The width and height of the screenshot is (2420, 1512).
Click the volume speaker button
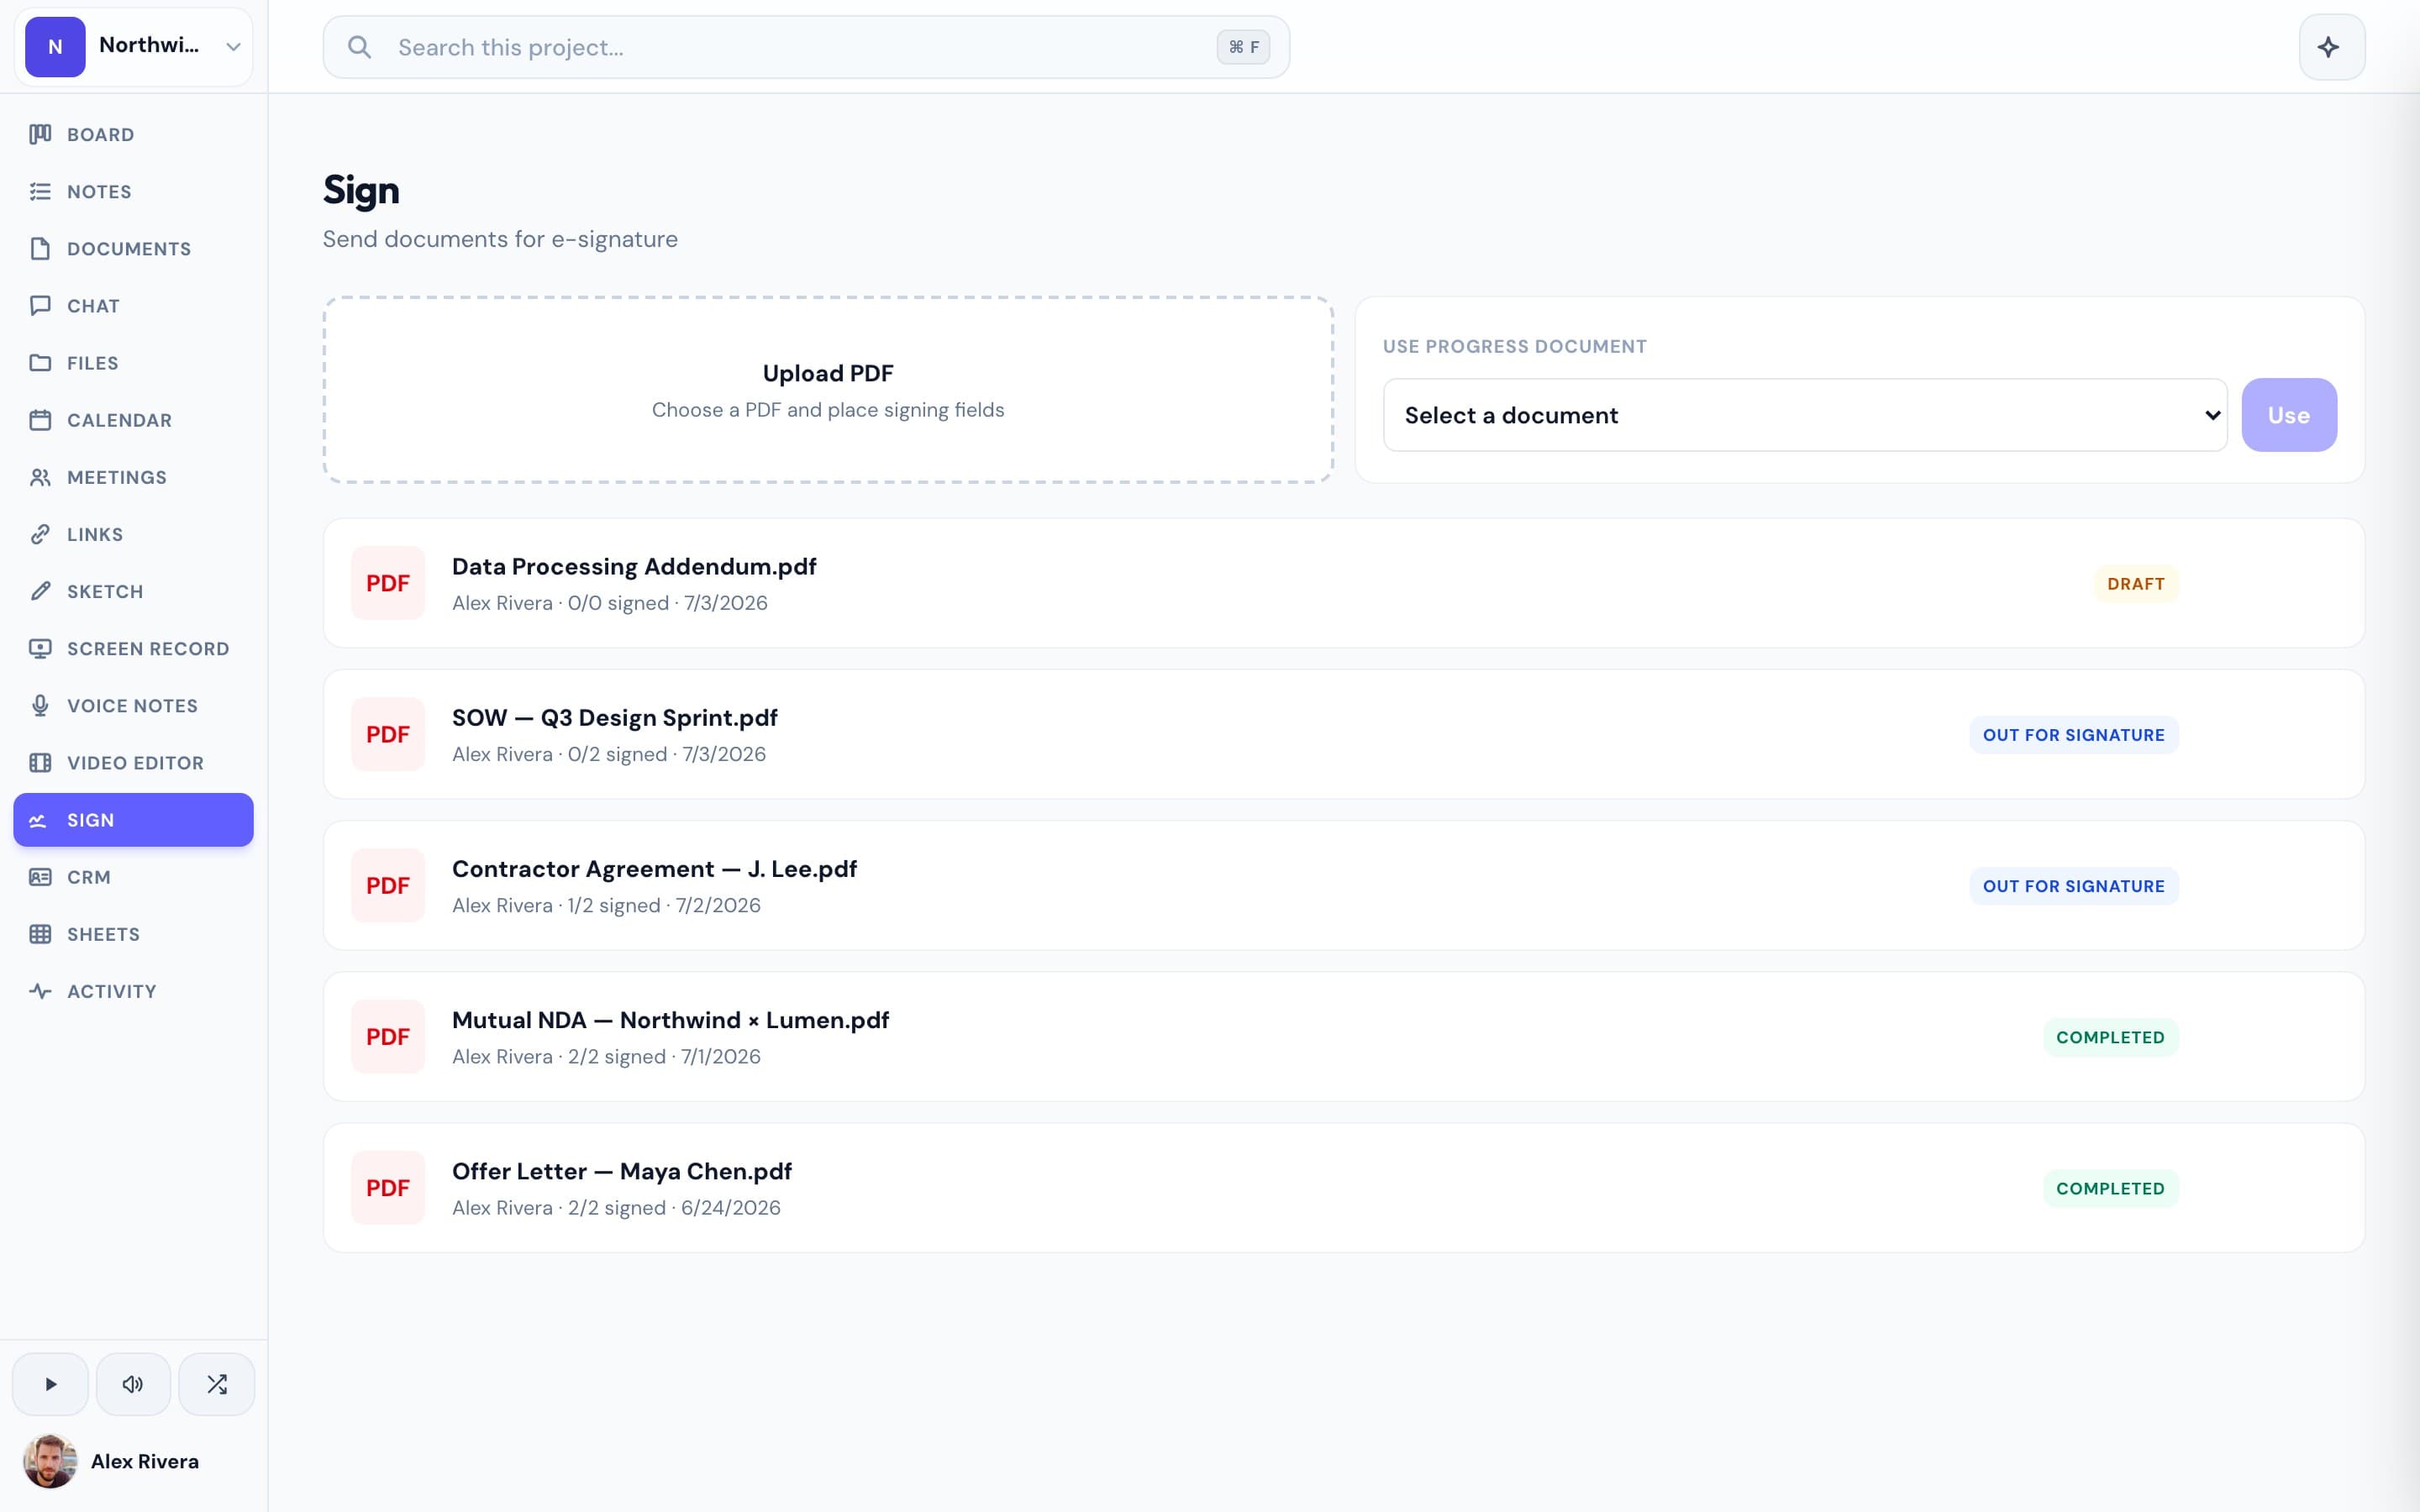coord(133,1384)
